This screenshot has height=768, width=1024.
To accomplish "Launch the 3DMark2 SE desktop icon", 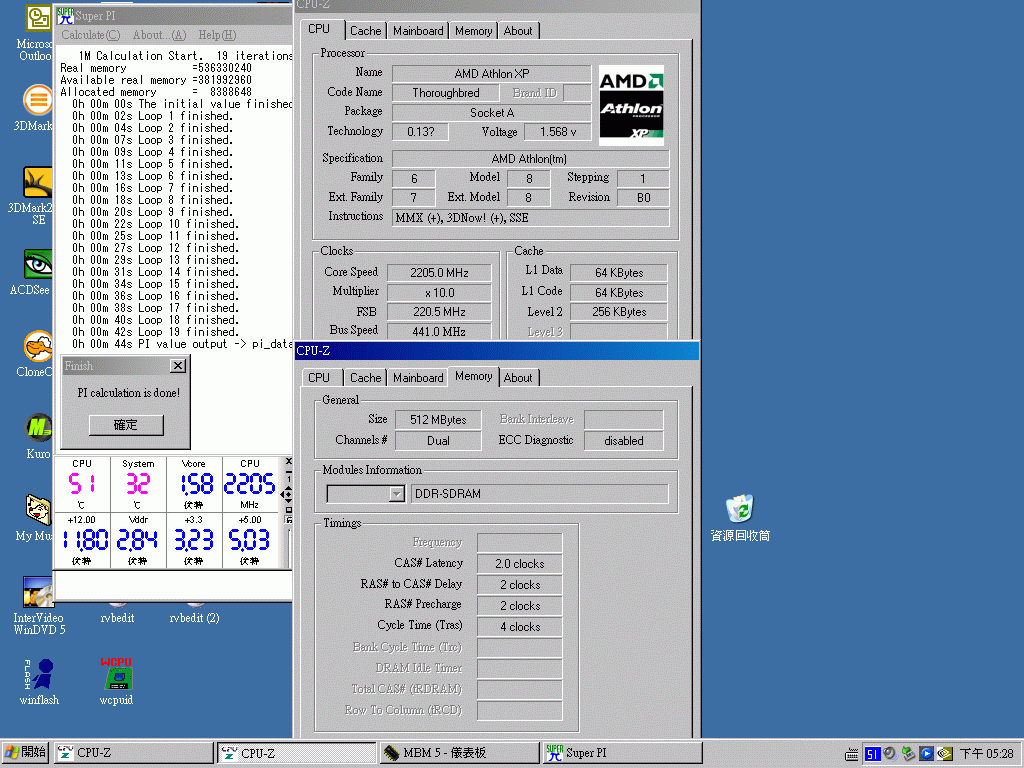I will pos(37,182).
